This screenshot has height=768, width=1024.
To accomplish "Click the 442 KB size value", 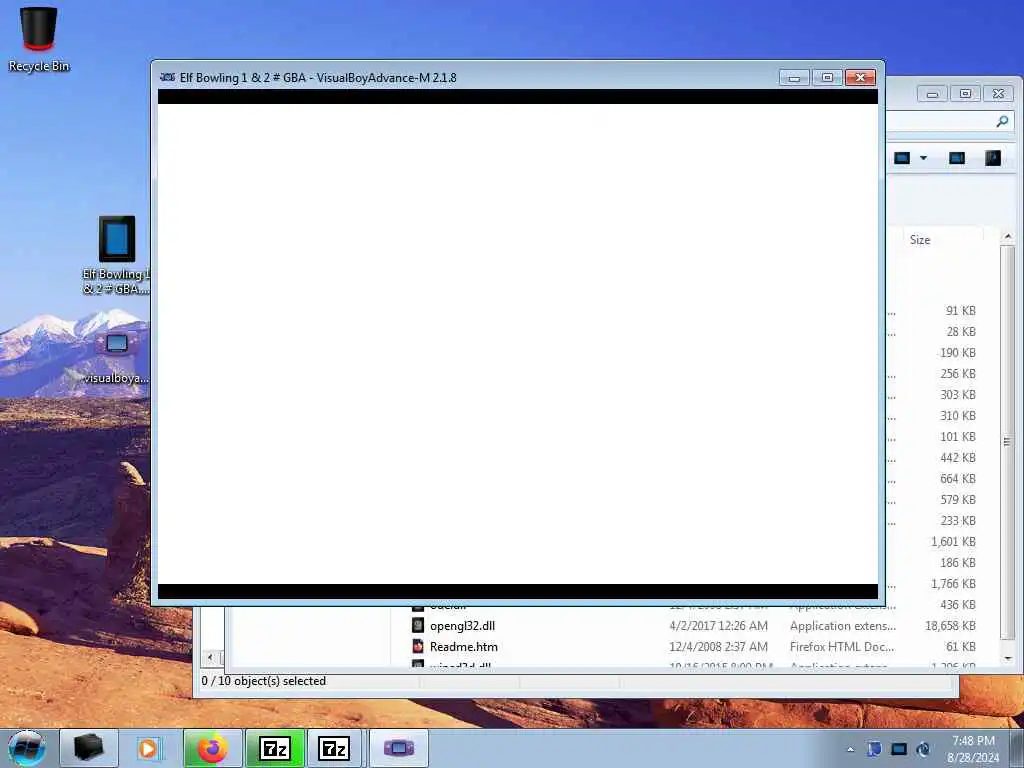I will point(958,458).
